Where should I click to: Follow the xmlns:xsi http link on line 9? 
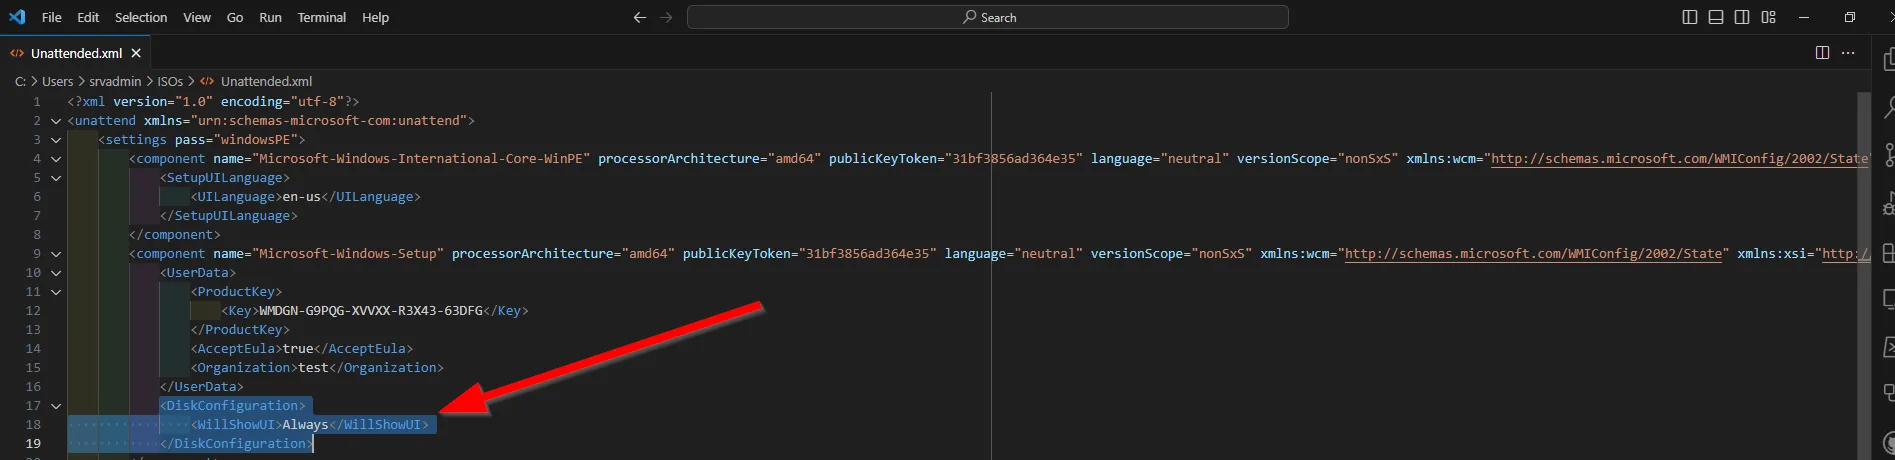coord(1845,254)
